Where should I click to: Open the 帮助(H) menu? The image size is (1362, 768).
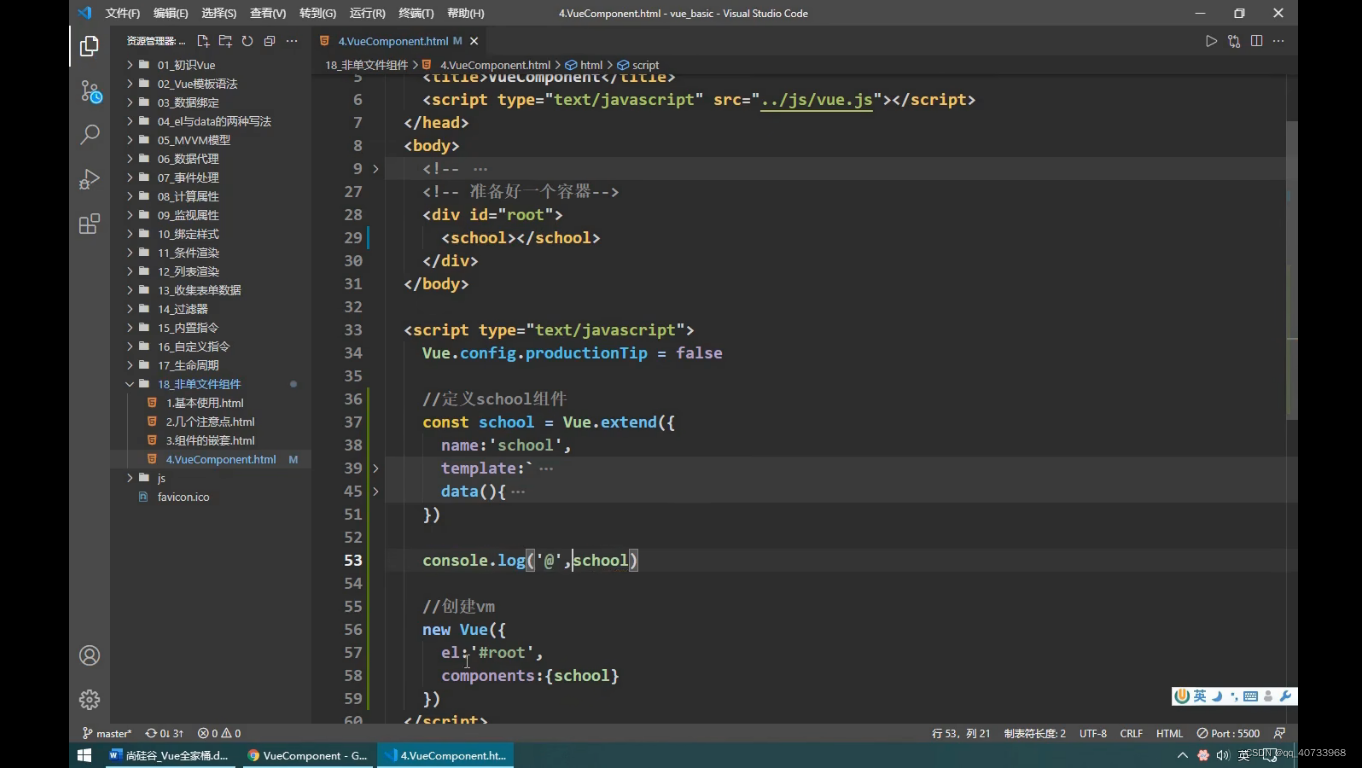pos(466,13)
